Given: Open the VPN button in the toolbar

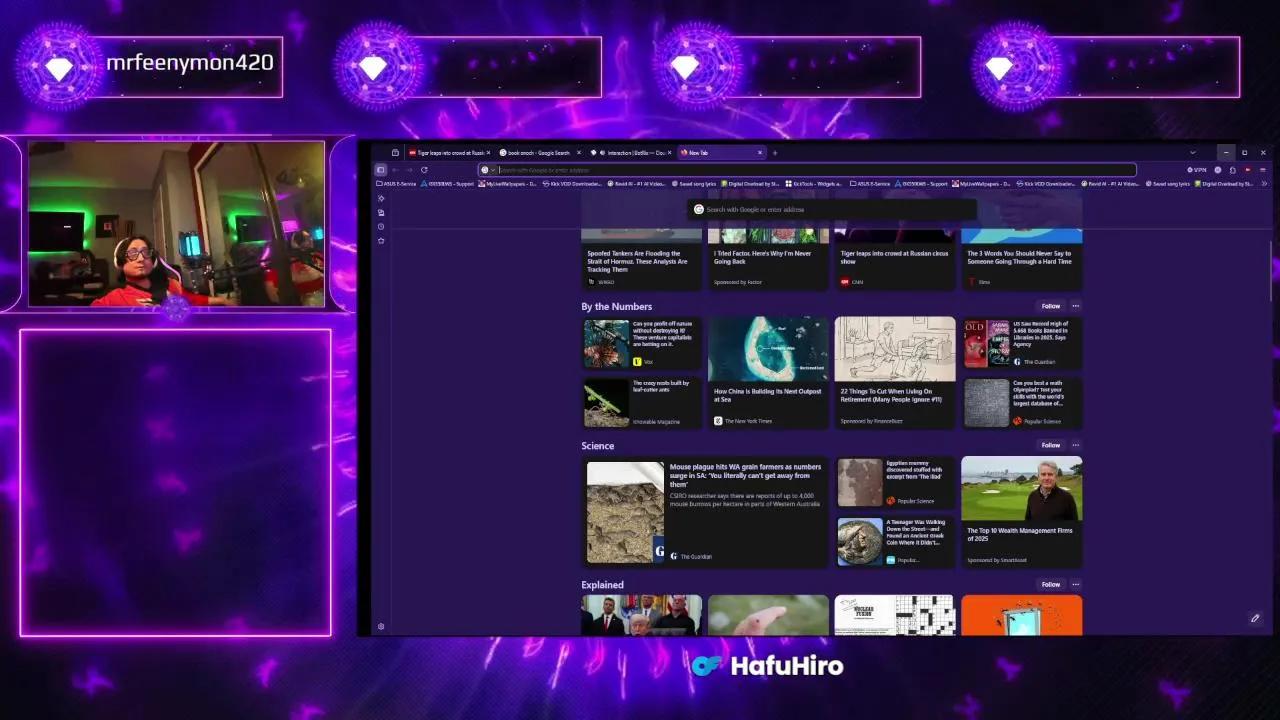Looking at the screenshot, I should click(x=1198, y=170).
